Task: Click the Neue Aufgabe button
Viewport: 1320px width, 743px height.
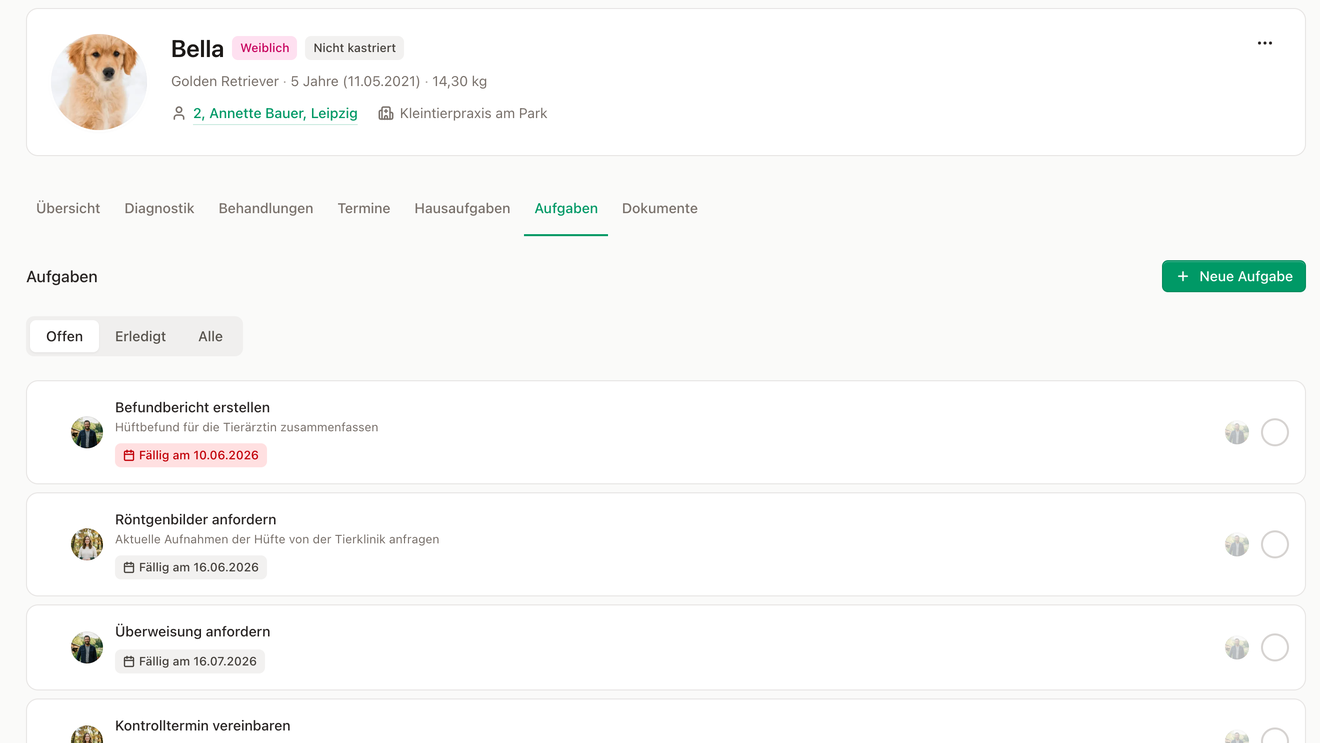Action: pos(1233,276)
